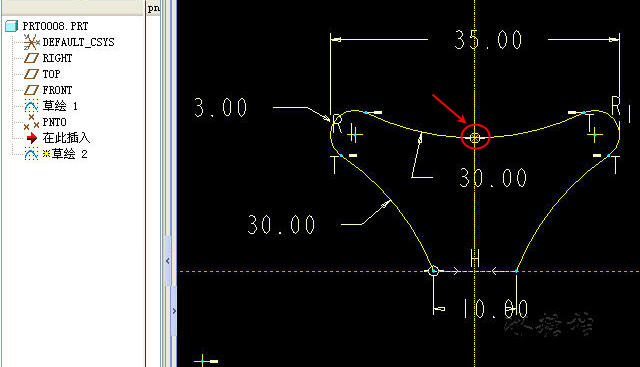
Task: Click the FRONT datum plane icon
Action: (x=31, y=90)
